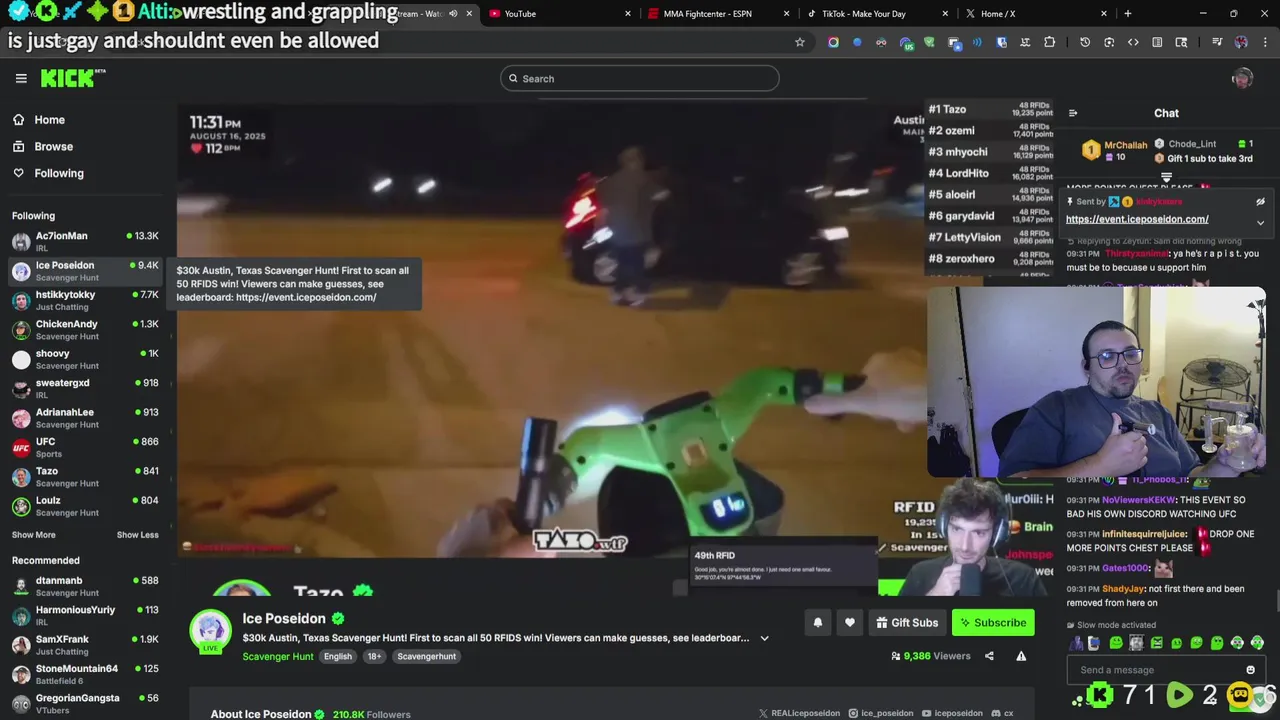Open UFC channel in Following list
This screenshot has width=1280, height=720.
coord(85,447)
